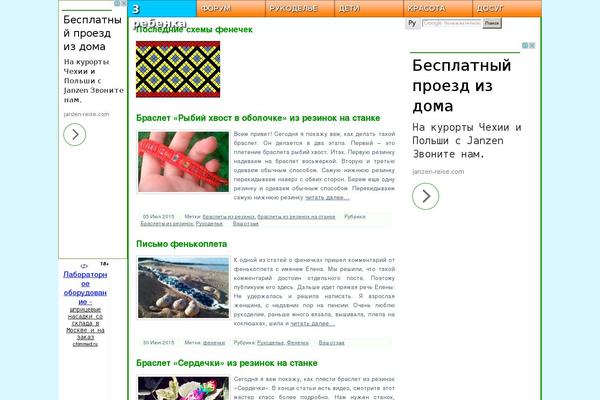Screen dimensions: 600x400
Task: Close the right banner ad with its X icon
Action: tap(532, 46)
